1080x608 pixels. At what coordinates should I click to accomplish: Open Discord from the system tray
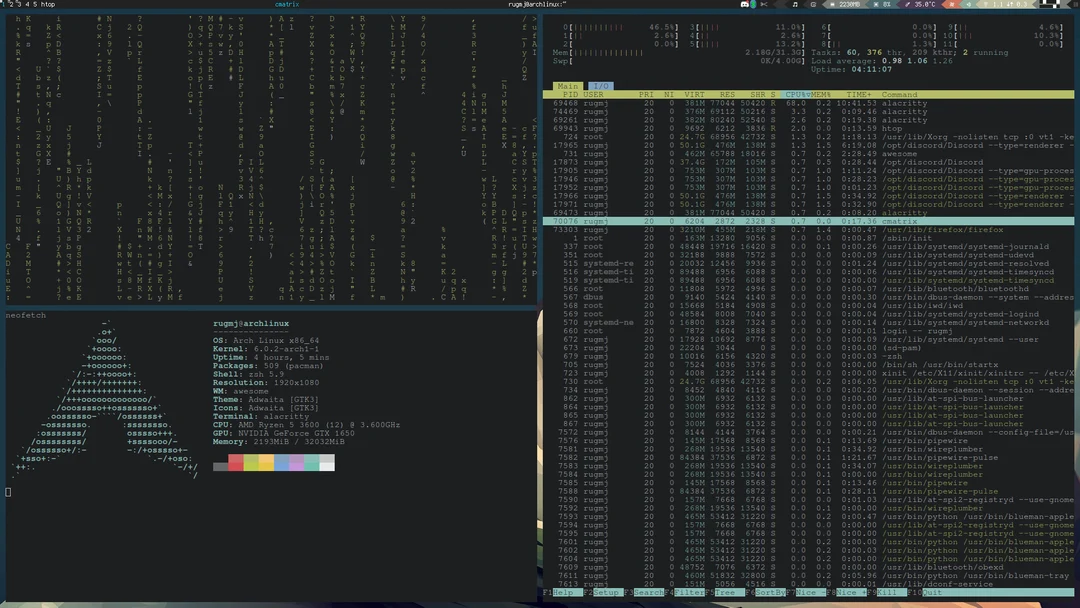(743, 6)
